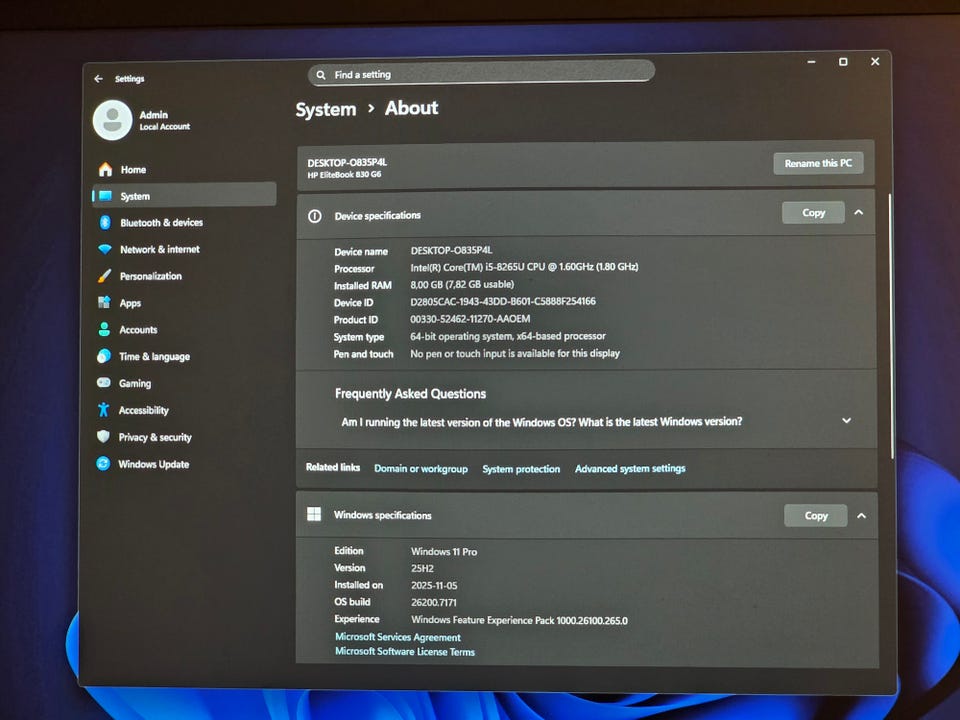Go to Privacy & security settings
Image resolution: width=960 pixels, height=720 pixels.
[154, 437]
